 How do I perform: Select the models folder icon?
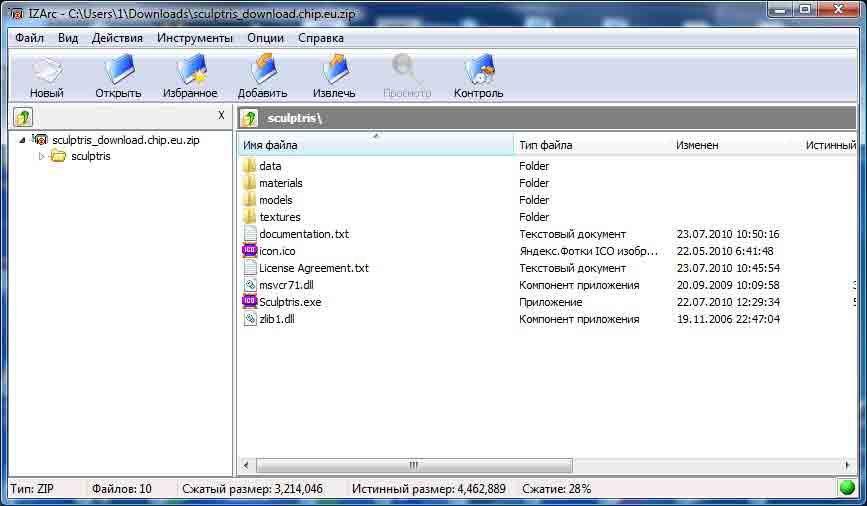click(x=250, y=200)
